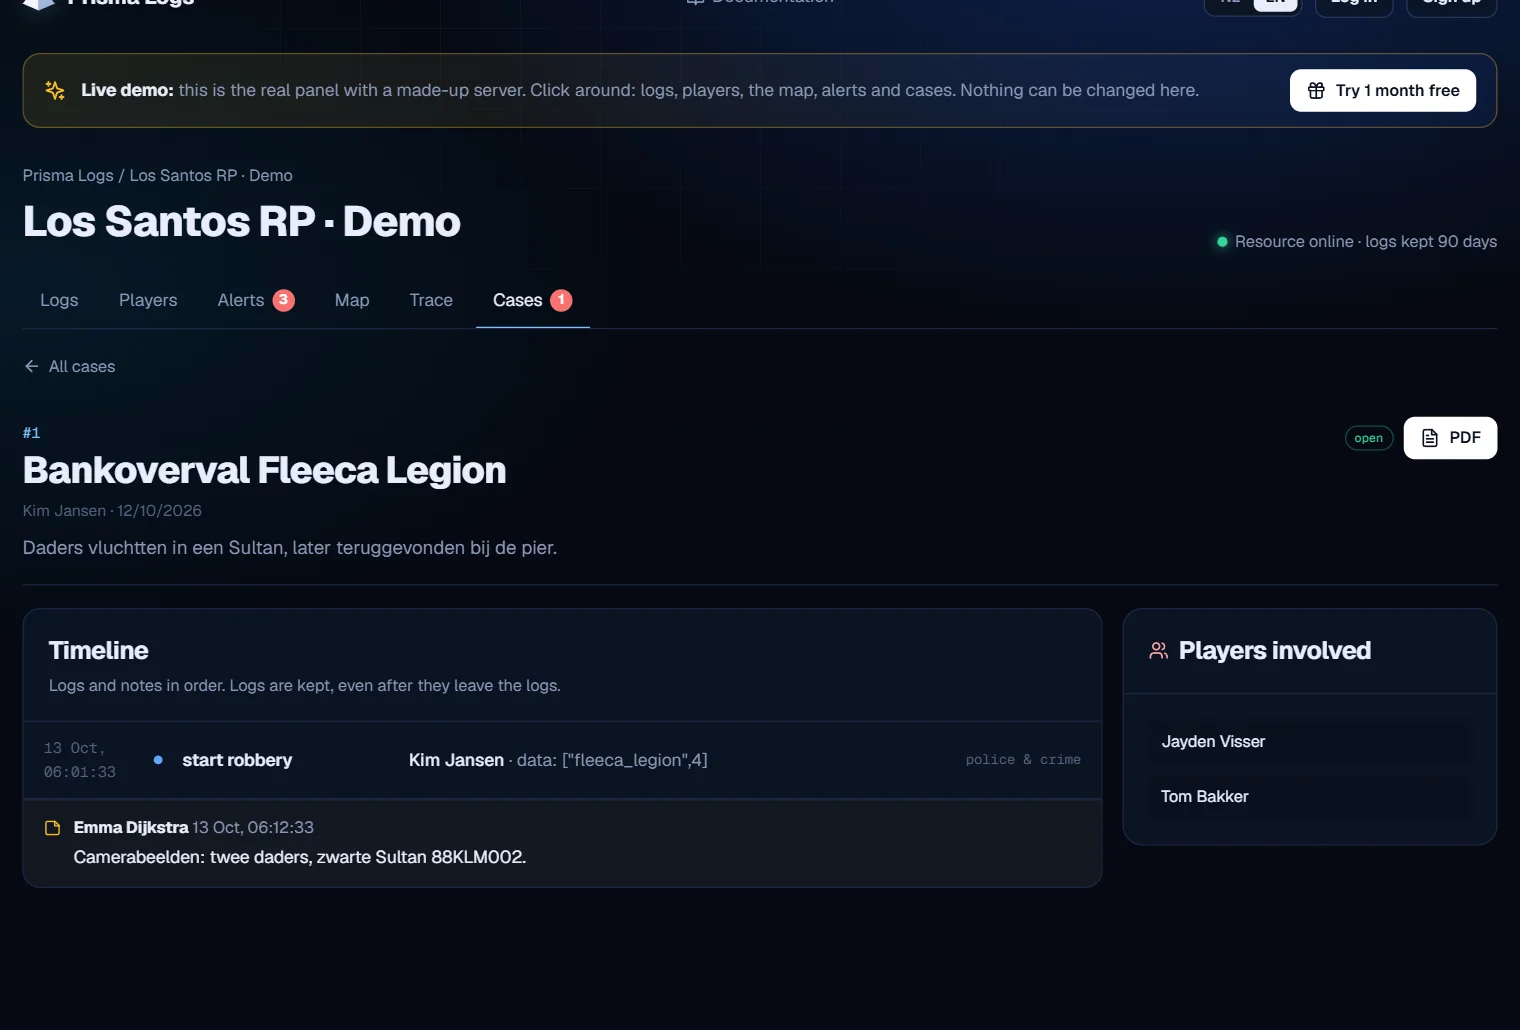This screenshot has height=1030, width=1520.
Task: Open player Jayden Visser
Action: pyautogui.click(x=1309, y=742)
